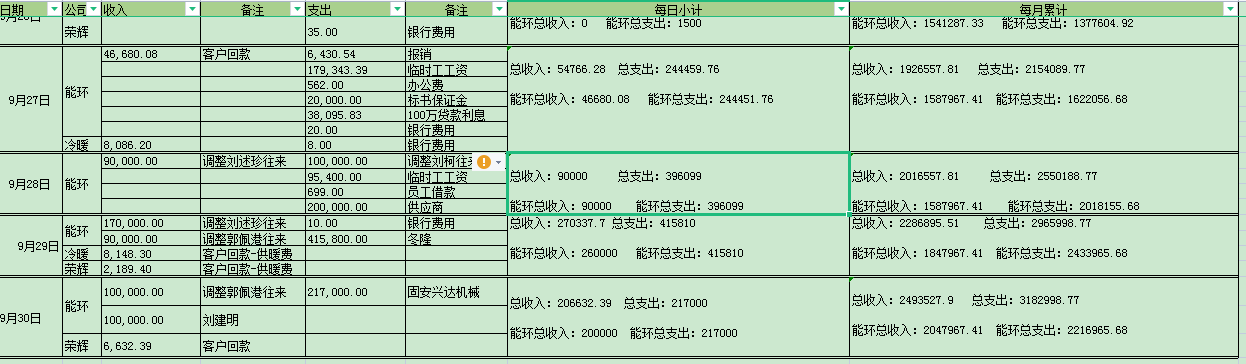The image size is (1246, 364).
Task: Open the 支出 column filter dropdown
Action: tap(397, 8)
